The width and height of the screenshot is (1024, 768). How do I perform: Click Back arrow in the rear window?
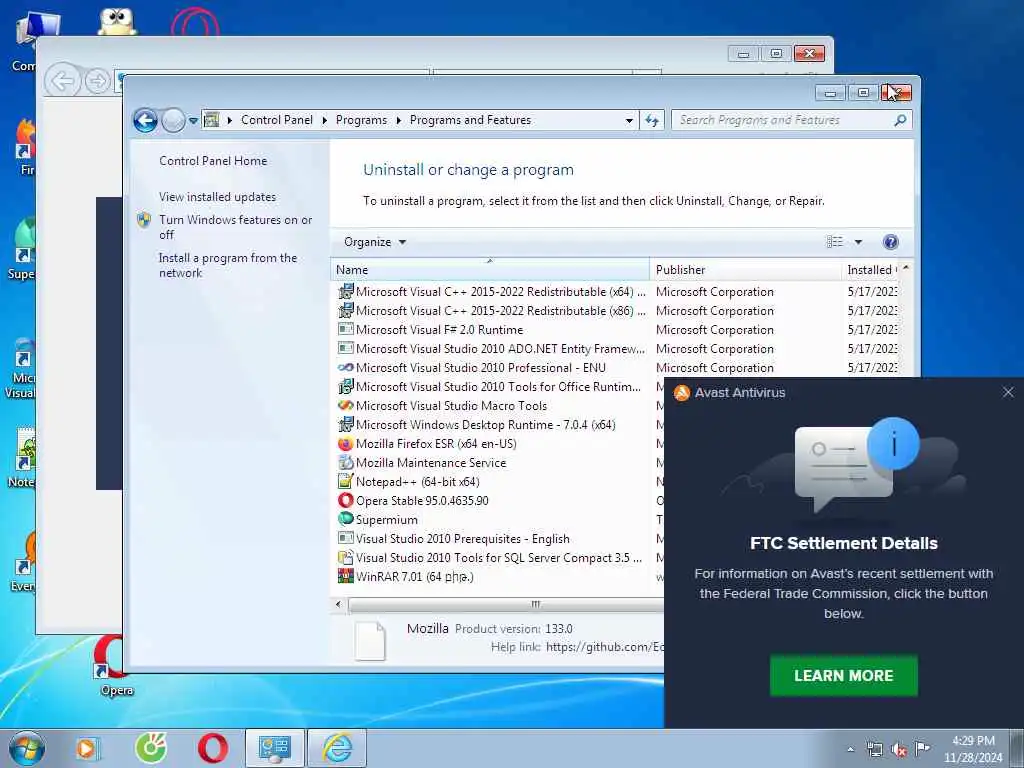[x=63, y=81]
